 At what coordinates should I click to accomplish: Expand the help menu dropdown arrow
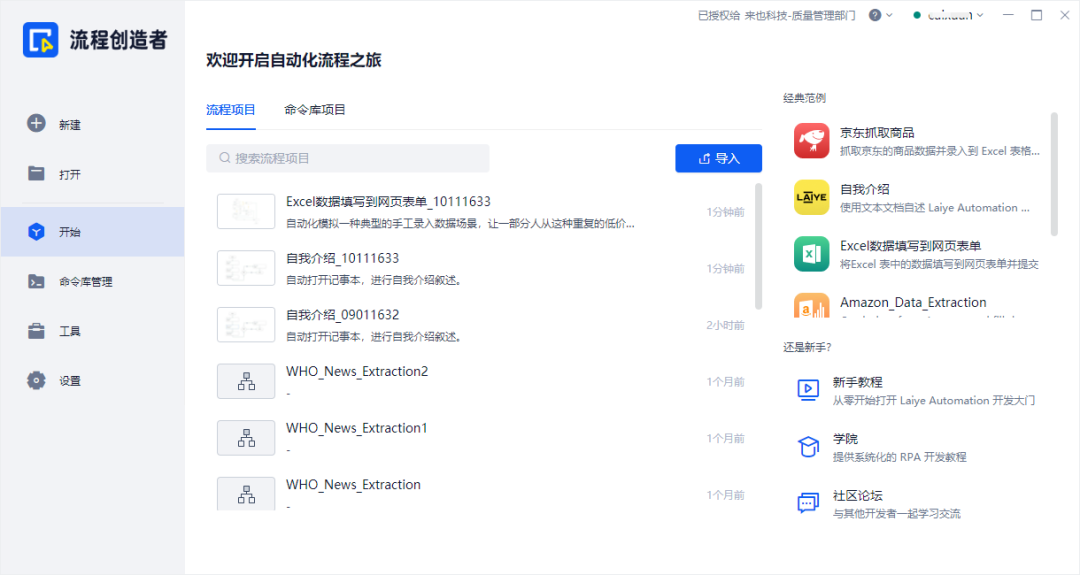click(x=889, y=15)
